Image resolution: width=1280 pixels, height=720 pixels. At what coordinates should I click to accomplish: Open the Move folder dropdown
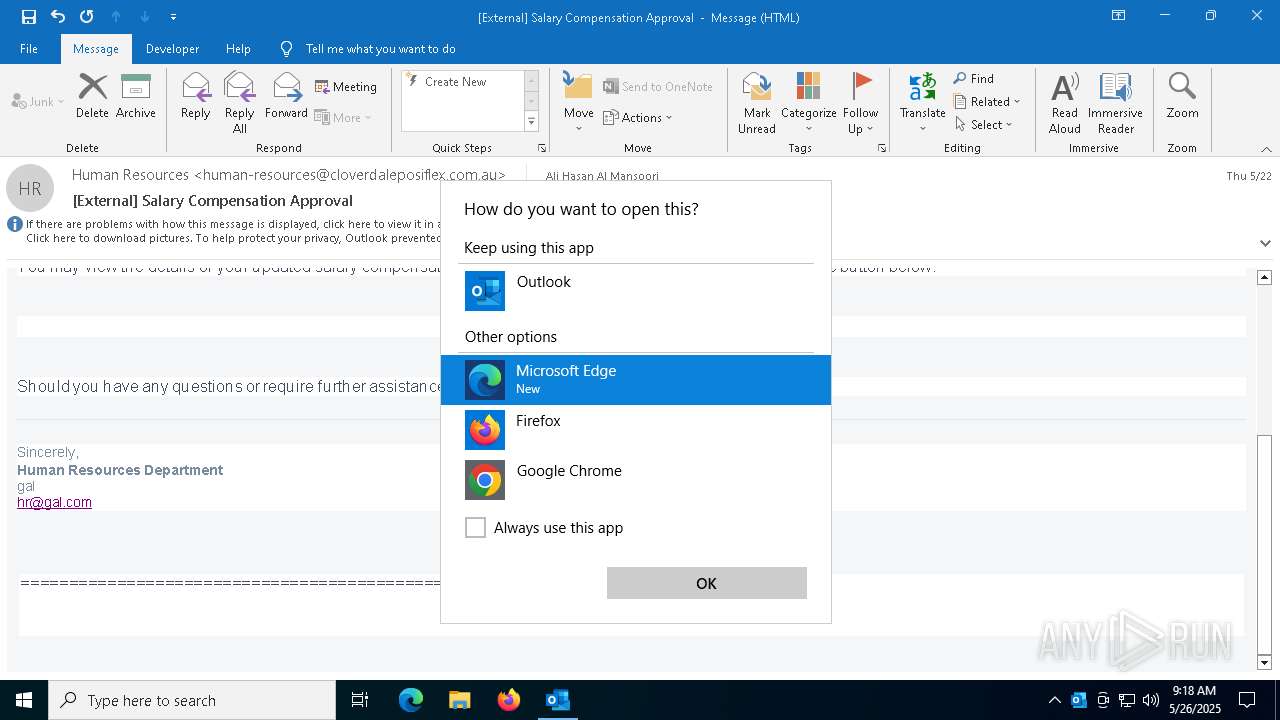(x=578, y=103)
